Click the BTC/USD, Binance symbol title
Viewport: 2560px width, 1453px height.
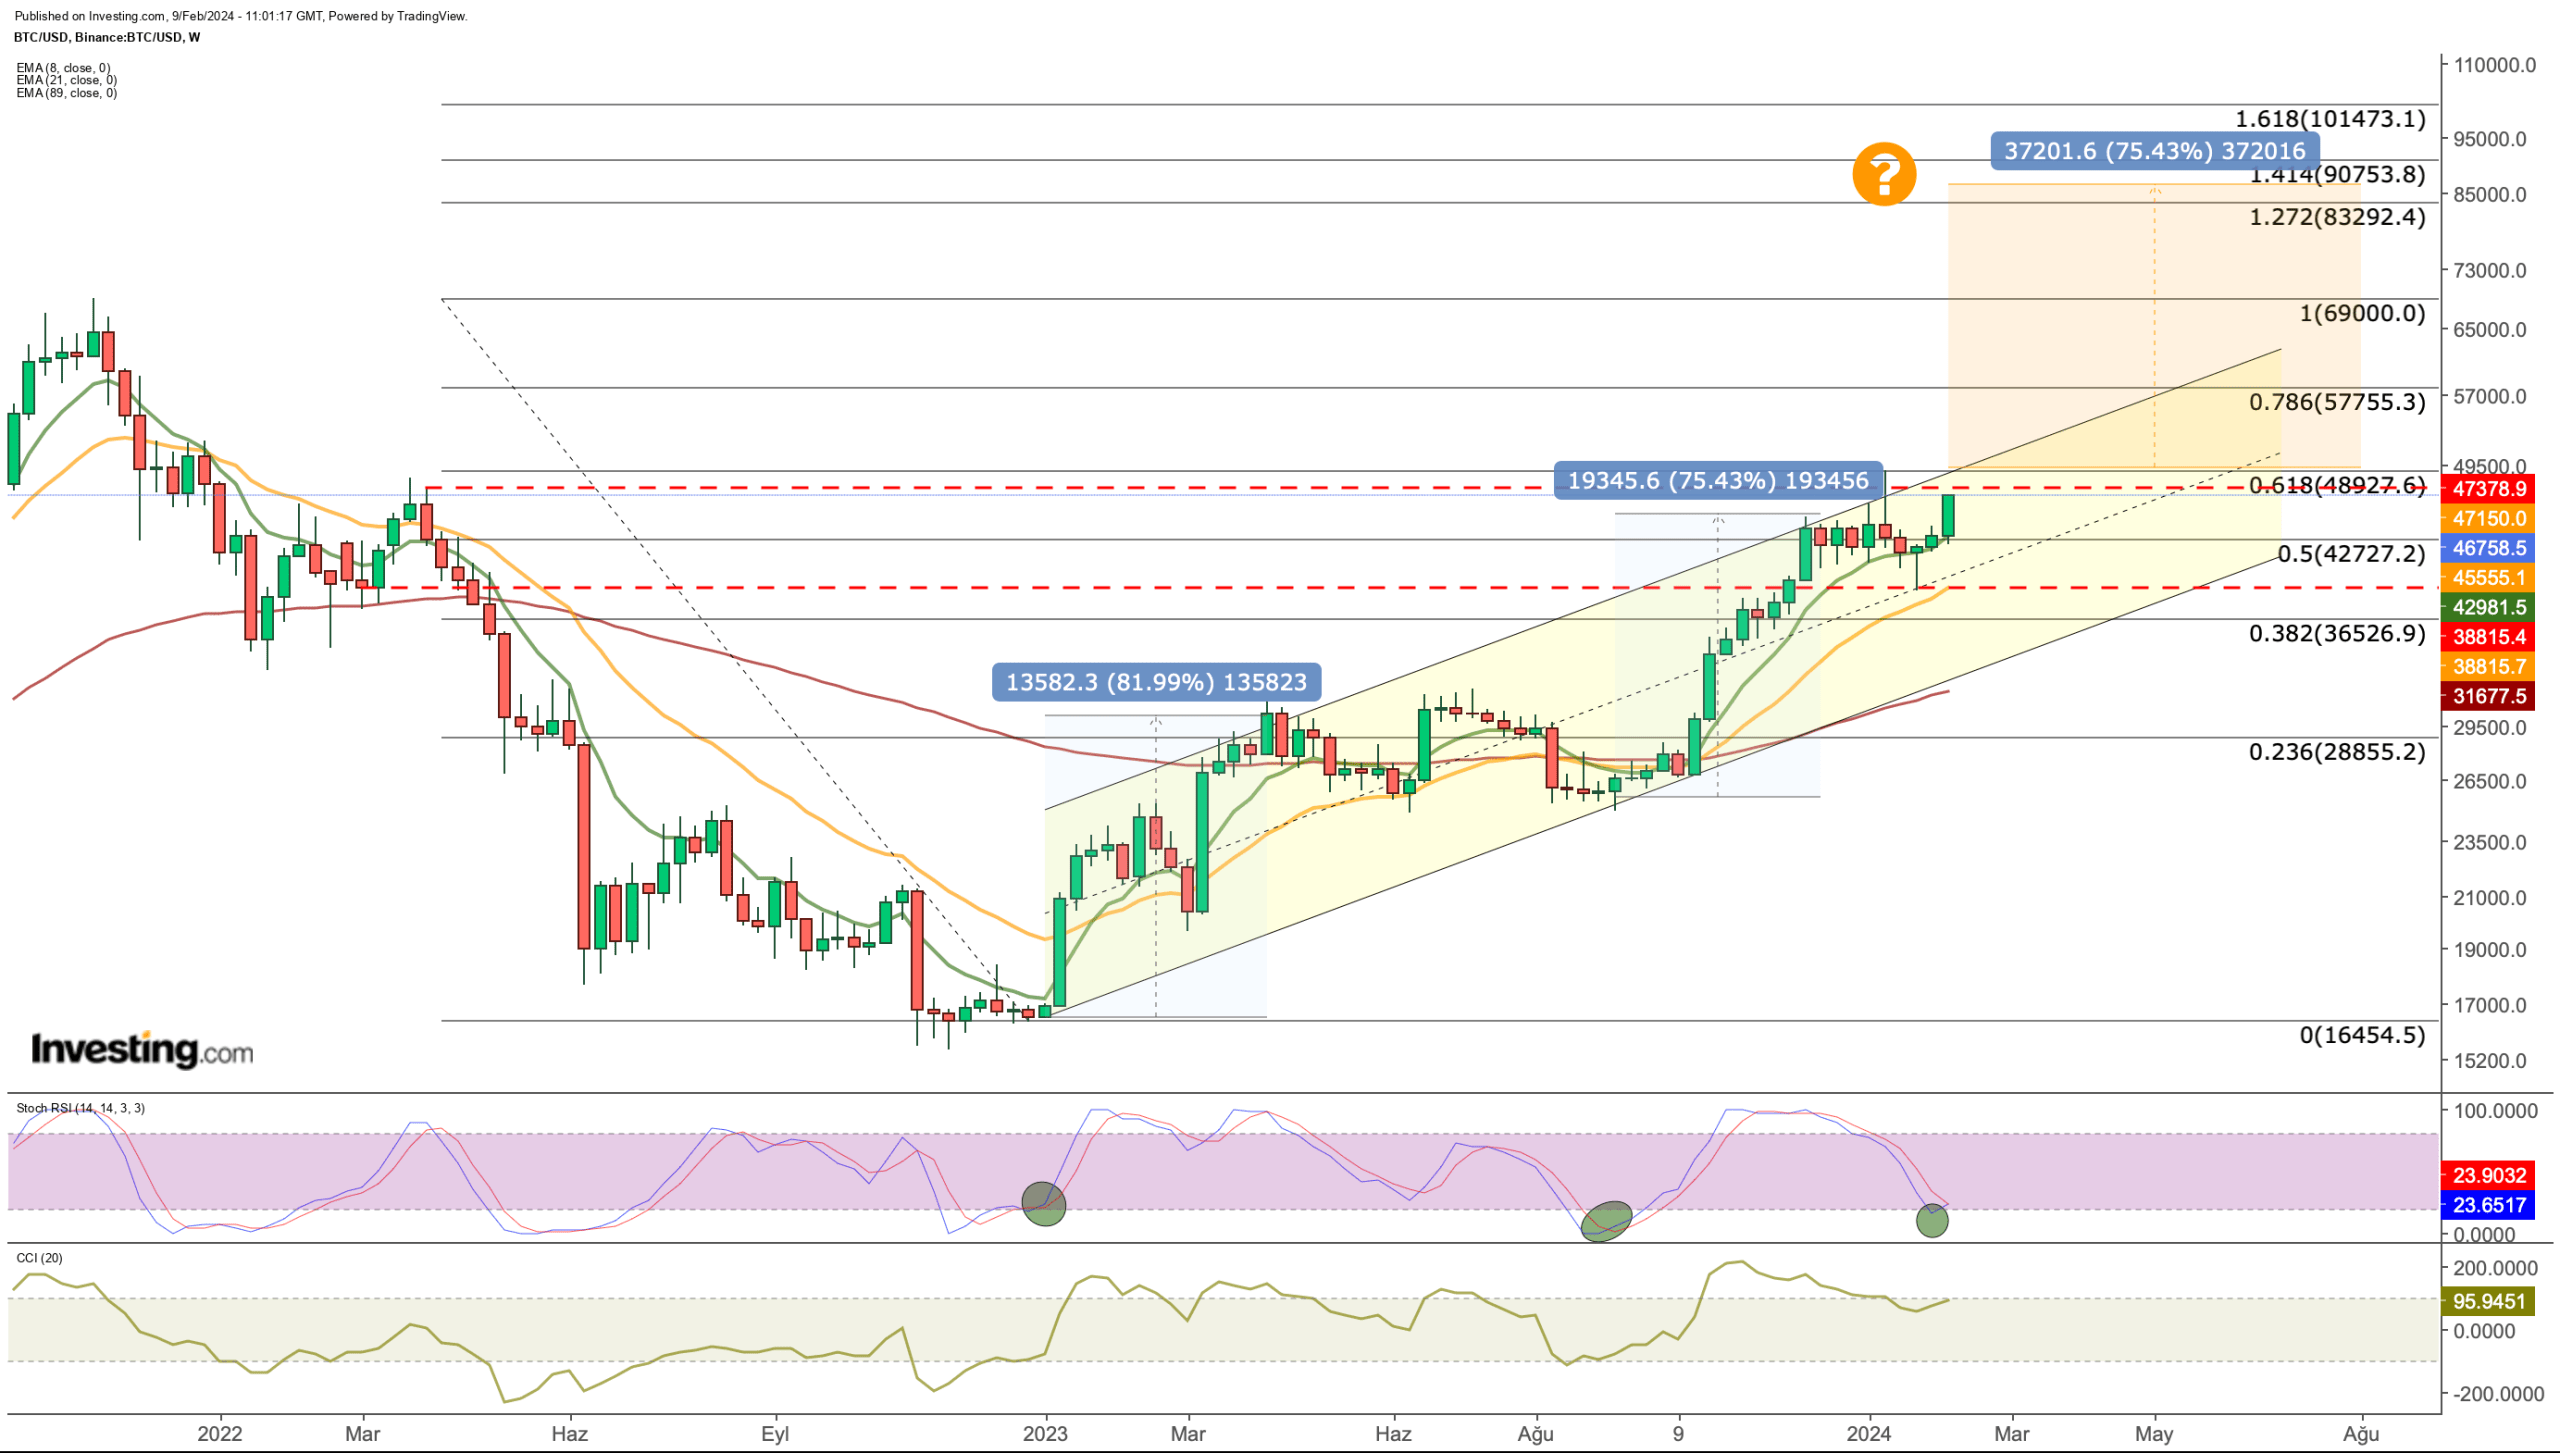tap(107, 37)
